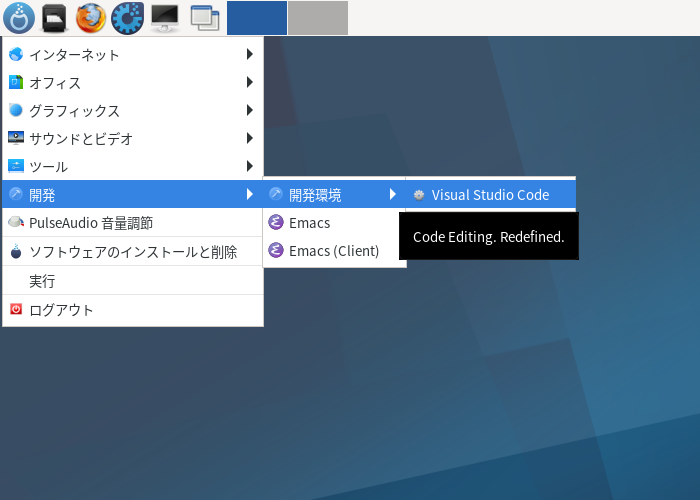Open ソフトウェアのインストールと削除
This screenshot has width=700, height=500.
tap(133, 252)
